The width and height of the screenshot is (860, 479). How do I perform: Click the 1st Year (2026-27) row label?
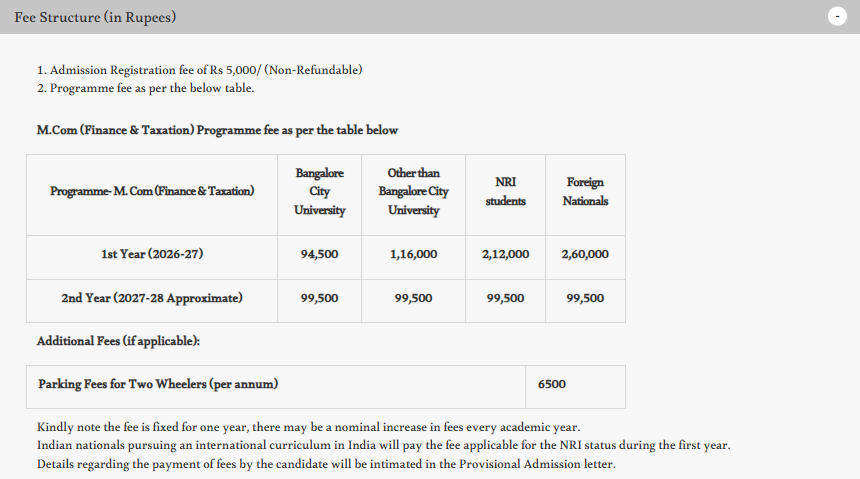pyautogui.click(x=152, y=254)
